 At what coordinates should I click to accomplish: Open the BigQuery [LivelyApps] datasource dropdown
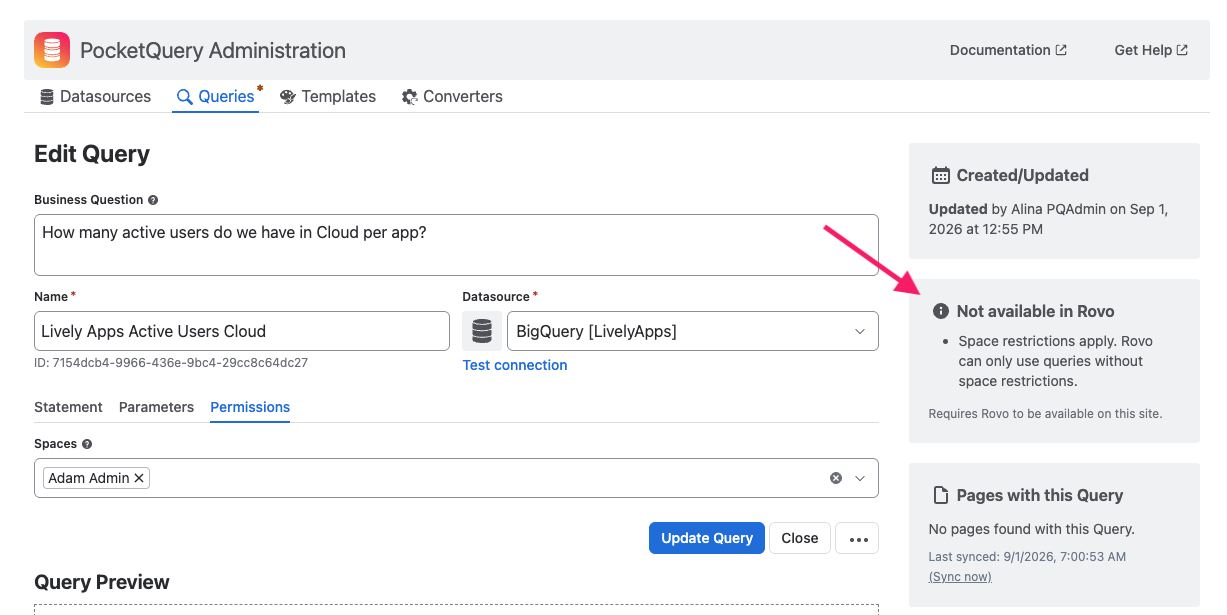[693, 331]
